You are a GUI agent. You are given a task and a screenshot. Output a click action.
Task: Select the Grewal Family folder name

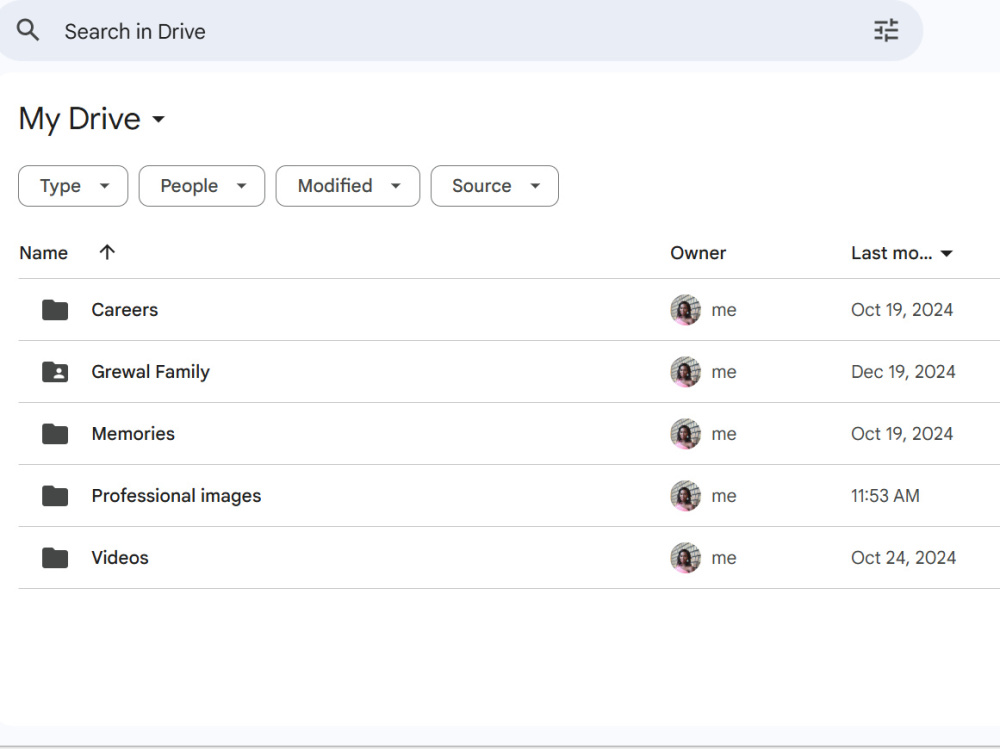point(151,371)
